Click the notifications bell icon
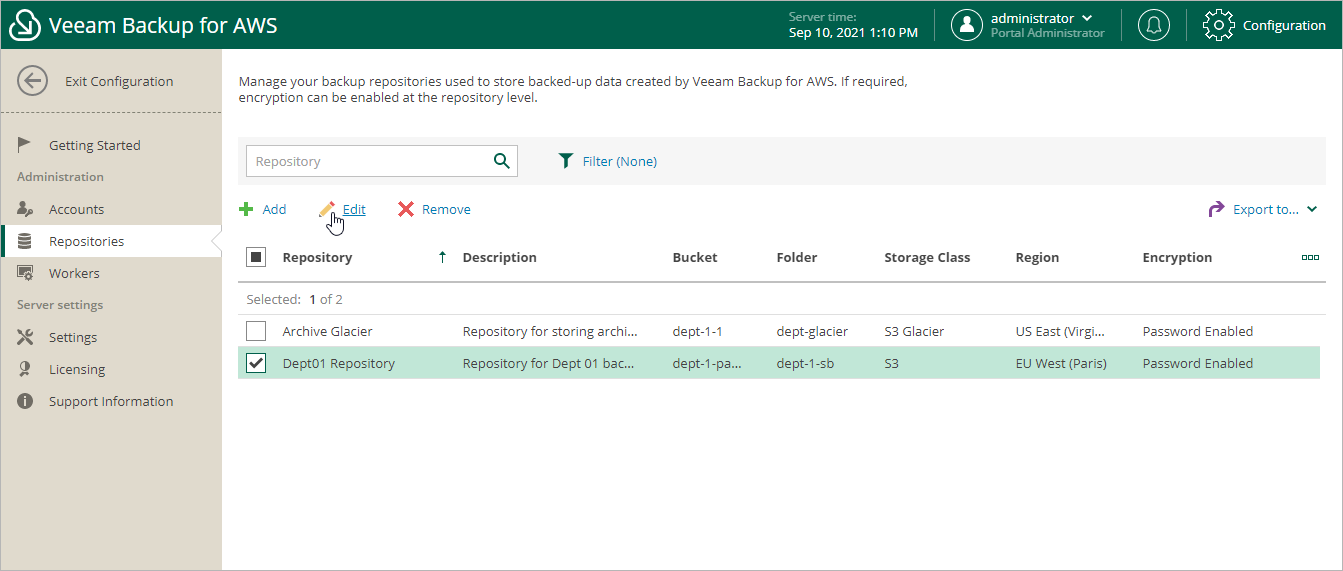 1154,25
